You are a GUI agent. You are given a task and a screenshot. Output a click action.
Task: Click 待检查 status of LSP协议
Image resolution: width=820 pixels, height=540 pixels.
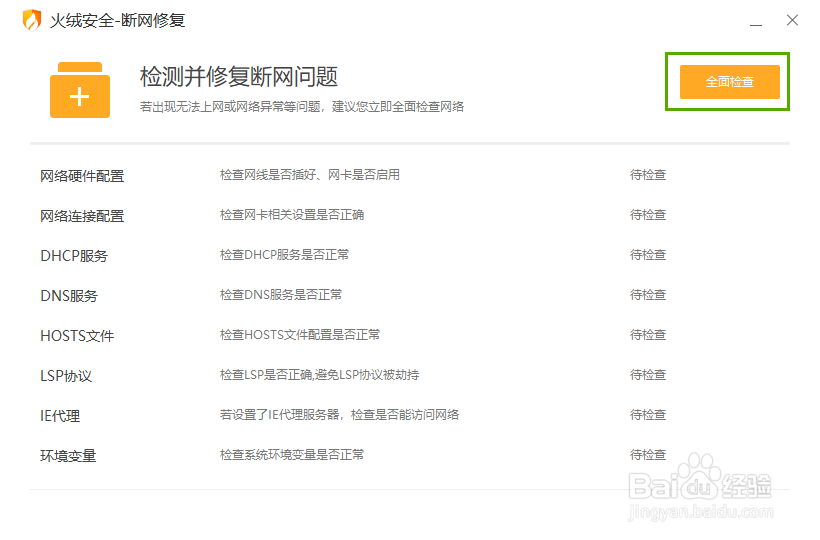tap(648, 375)
